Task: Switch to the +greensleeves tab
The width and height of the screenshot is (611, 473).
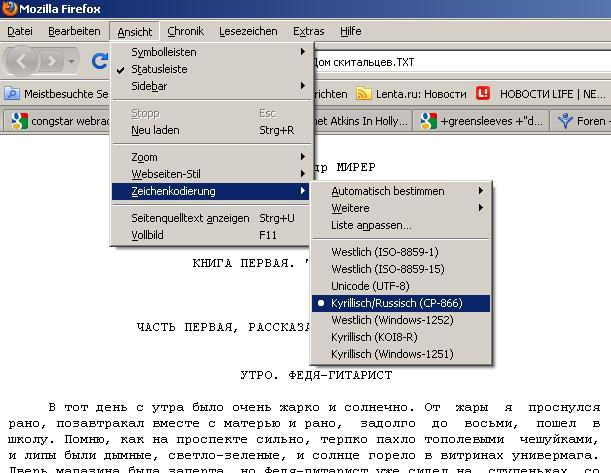Action: tap(483, 121)
